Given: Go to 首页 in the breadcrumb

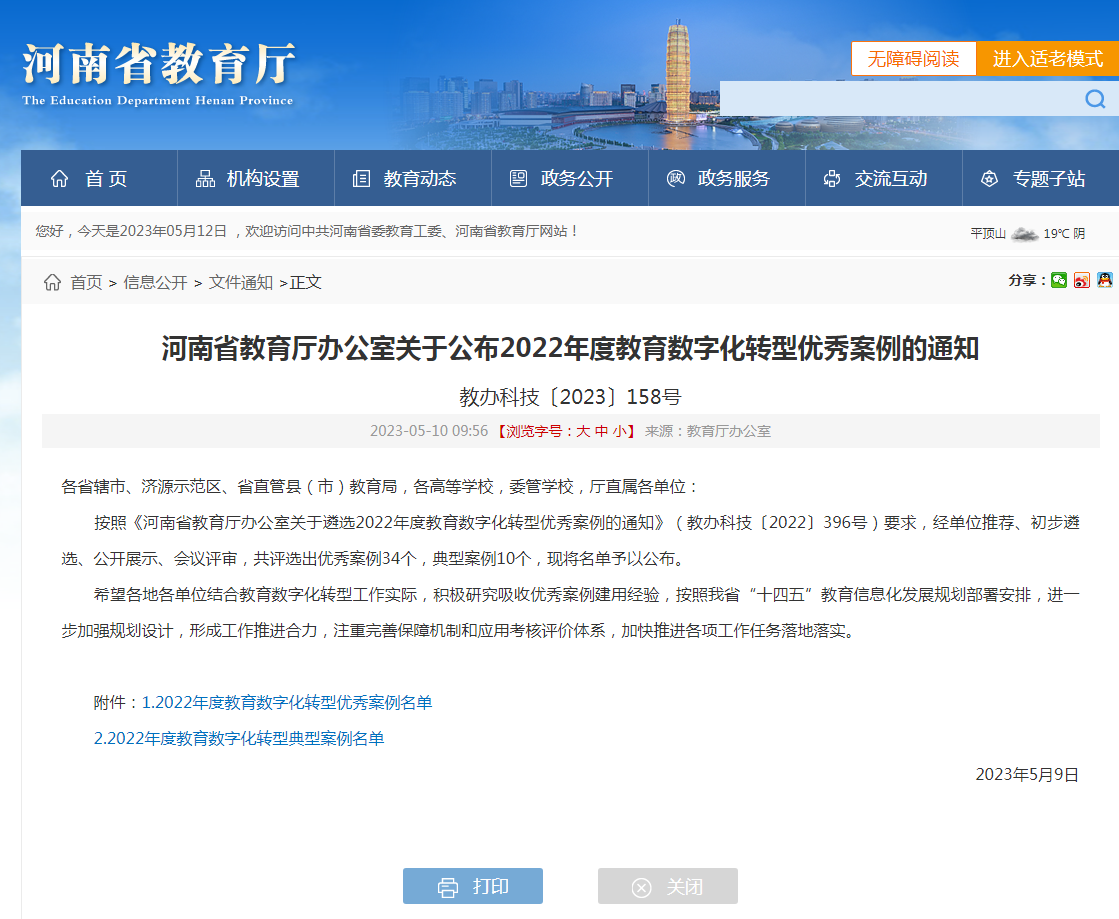Looking at the screenshot, I should point(86,283).
